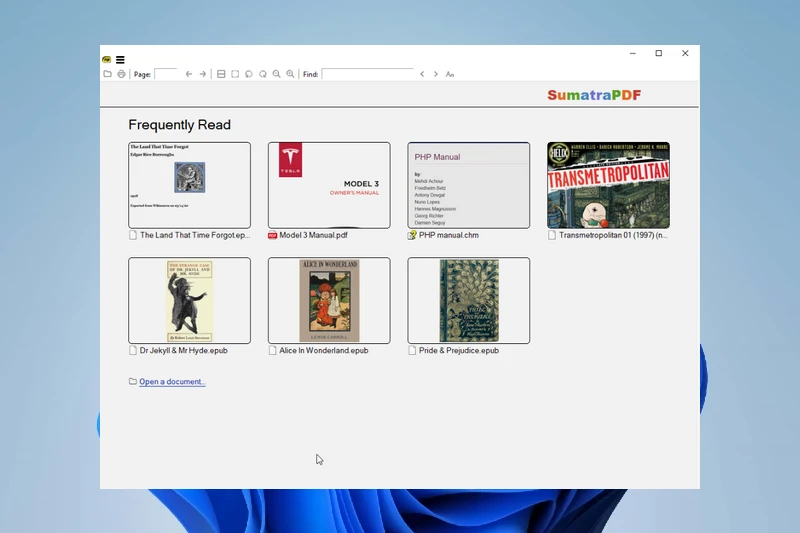Click 'PHP manual.chm' filename
800x533 pixels.
[448, 235]
